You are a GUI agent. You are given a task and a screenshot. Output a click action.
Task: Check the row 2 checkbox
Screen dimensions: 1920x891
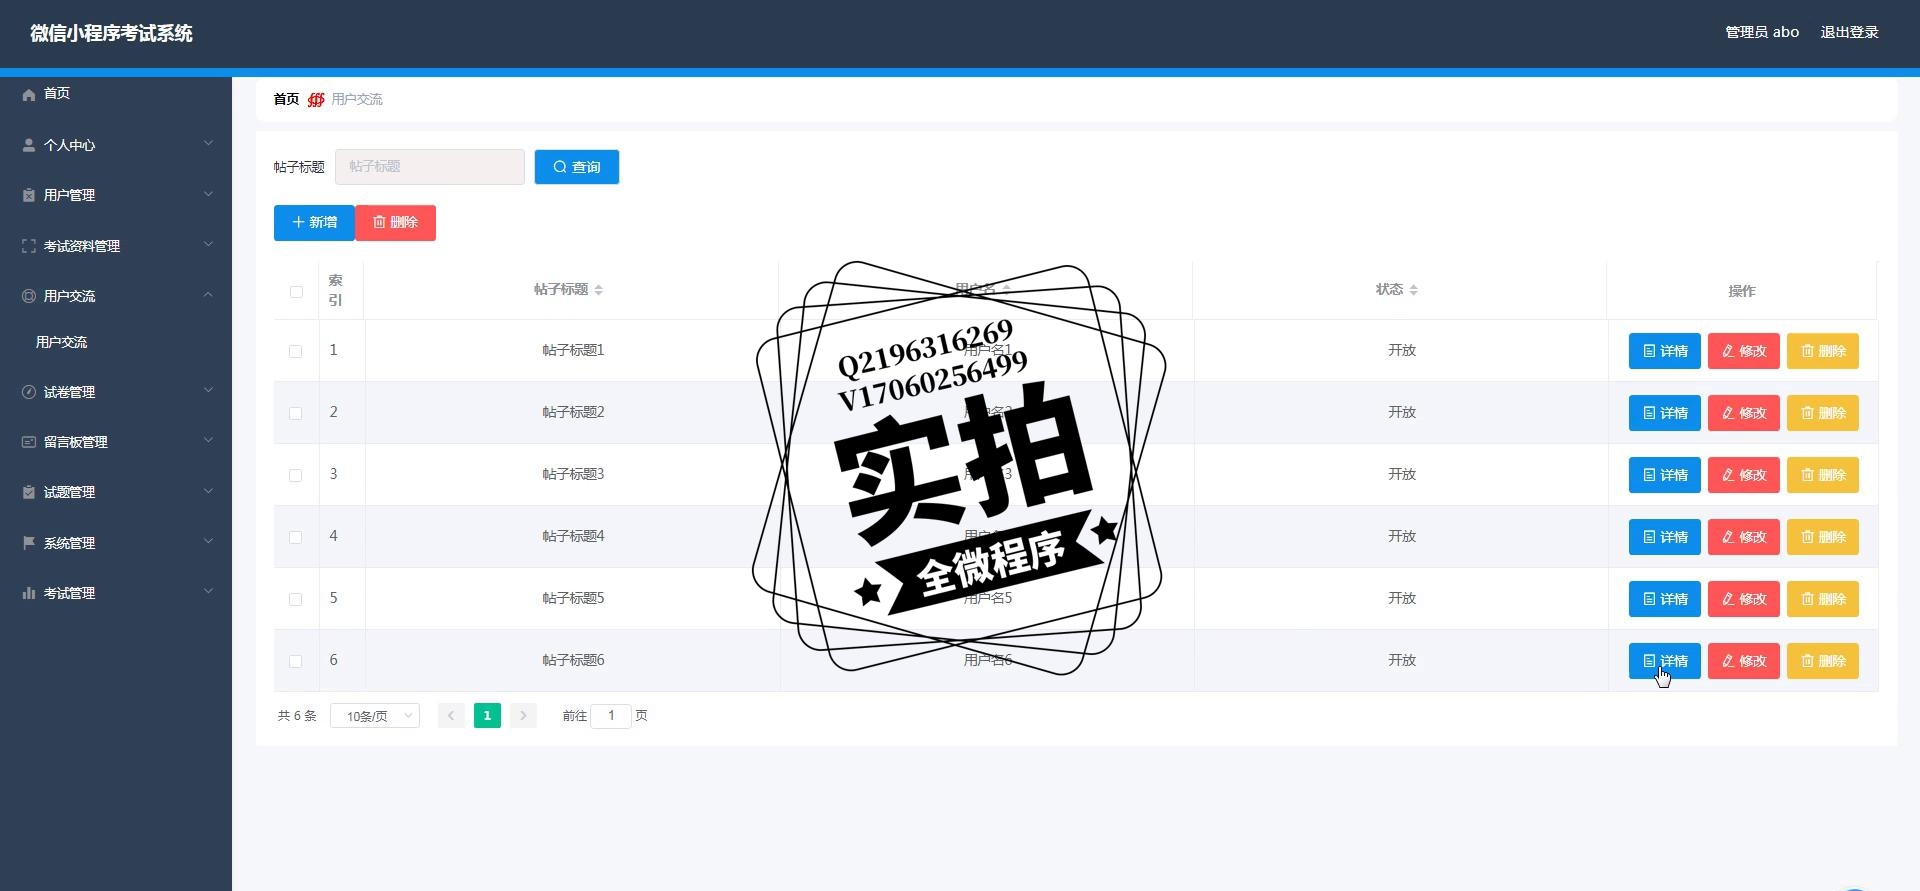point(295,414)
